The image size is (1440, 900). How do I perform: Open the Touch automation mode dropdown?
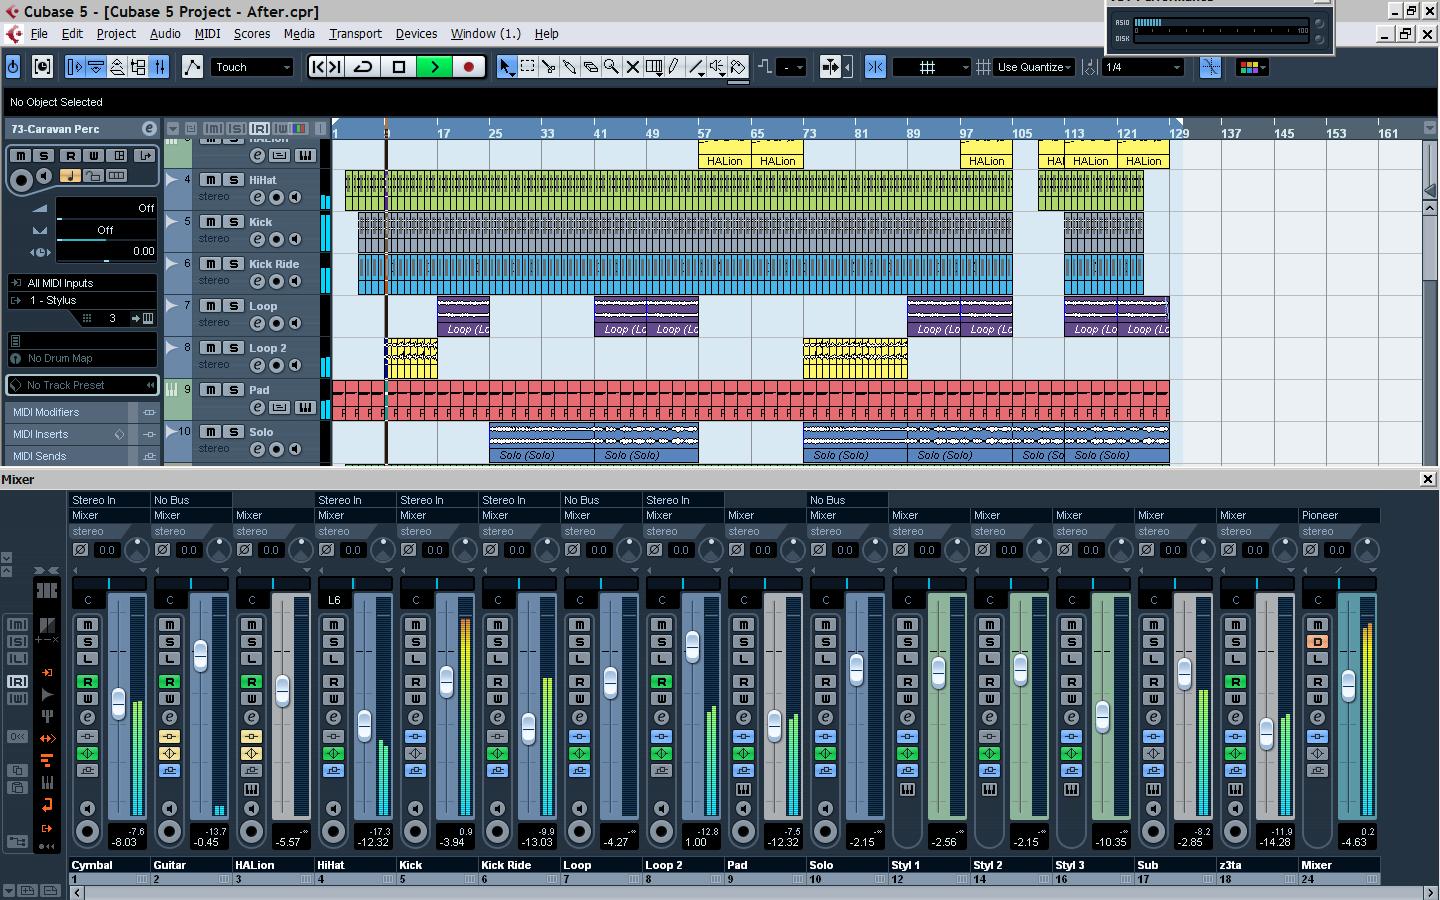tap(252, 67)
